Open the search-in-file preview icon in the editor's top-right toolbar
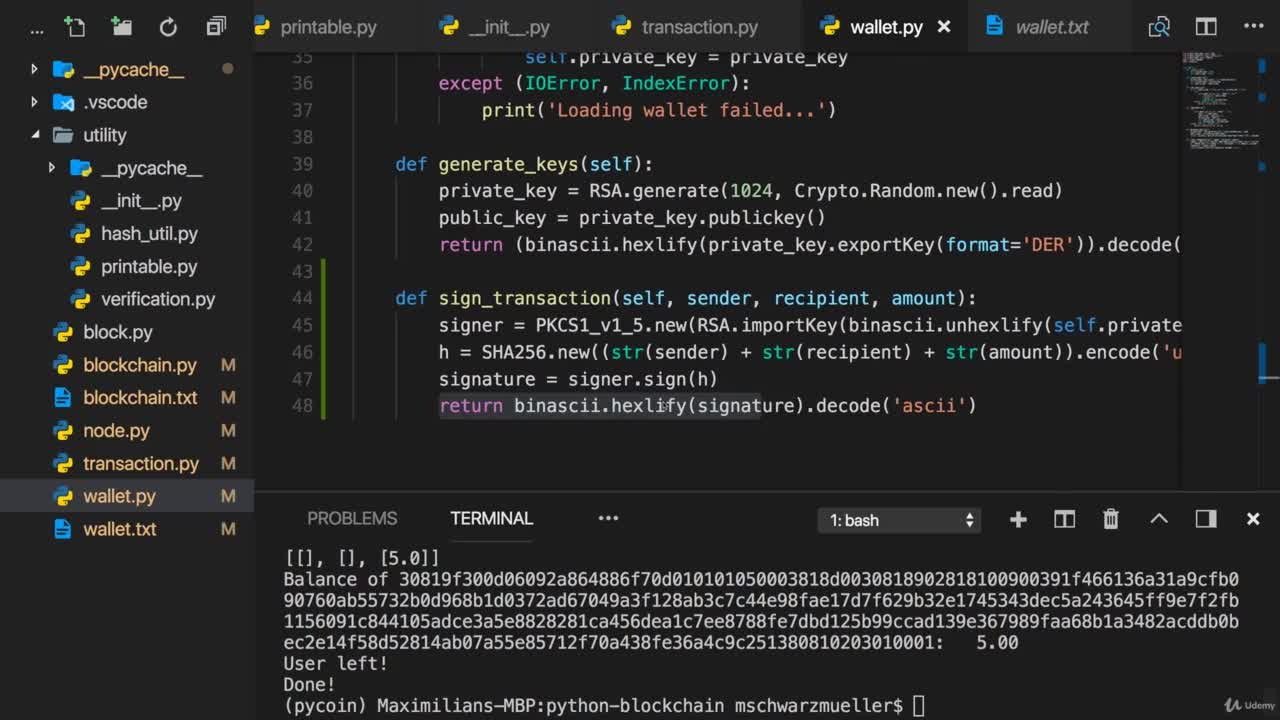Image resolution: width=1280 pixels, height=720 pixels. (x=1159, y=27)
